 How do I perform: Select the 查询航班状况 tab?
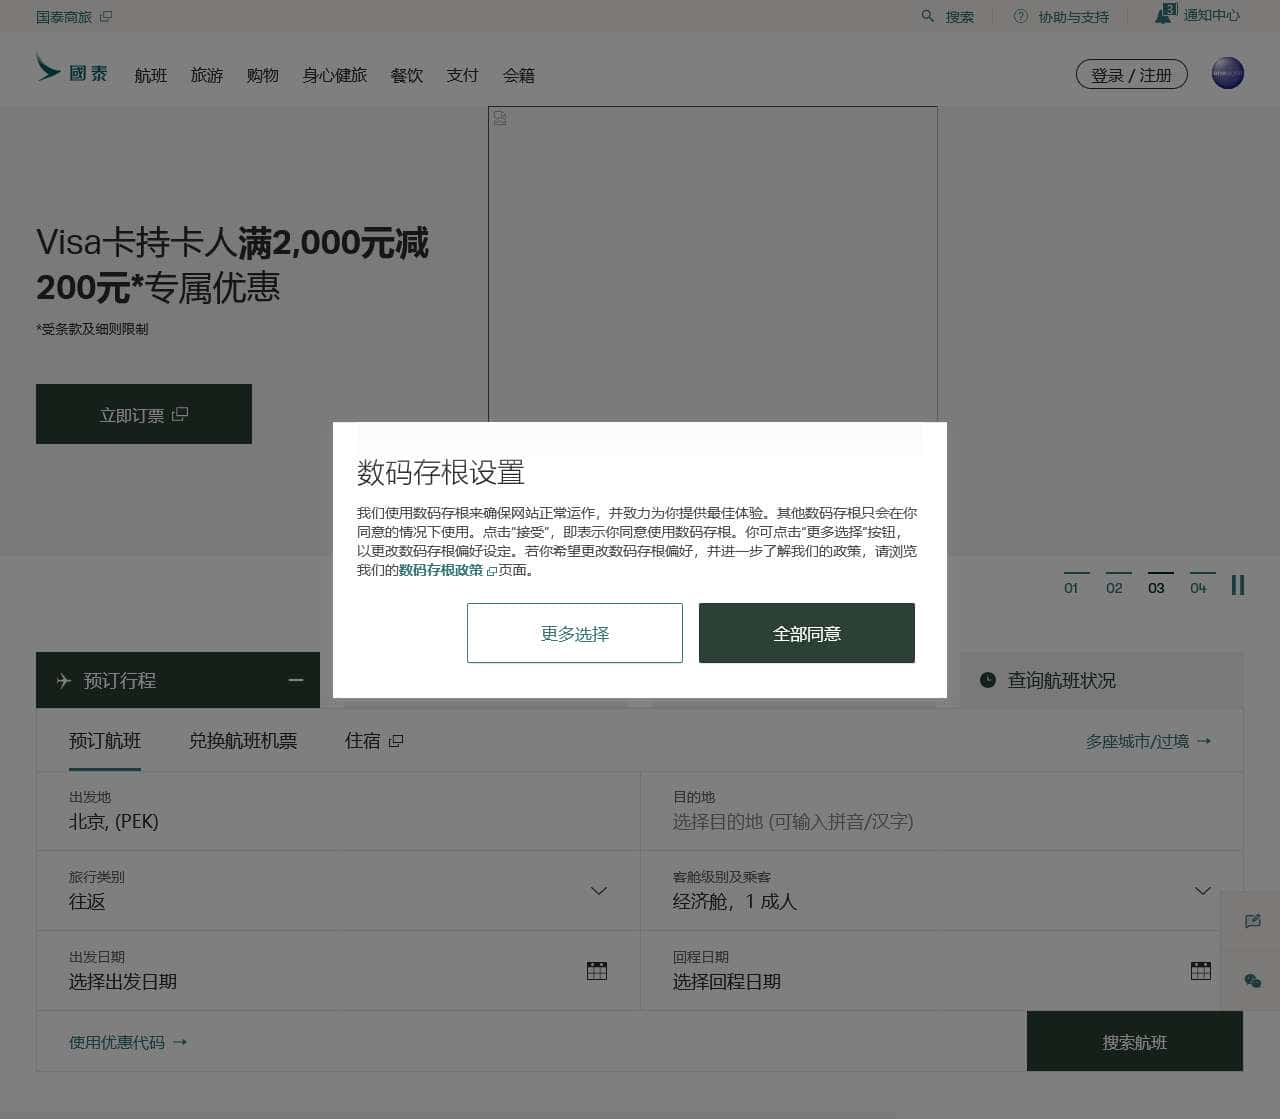(x=1102, y=680)
